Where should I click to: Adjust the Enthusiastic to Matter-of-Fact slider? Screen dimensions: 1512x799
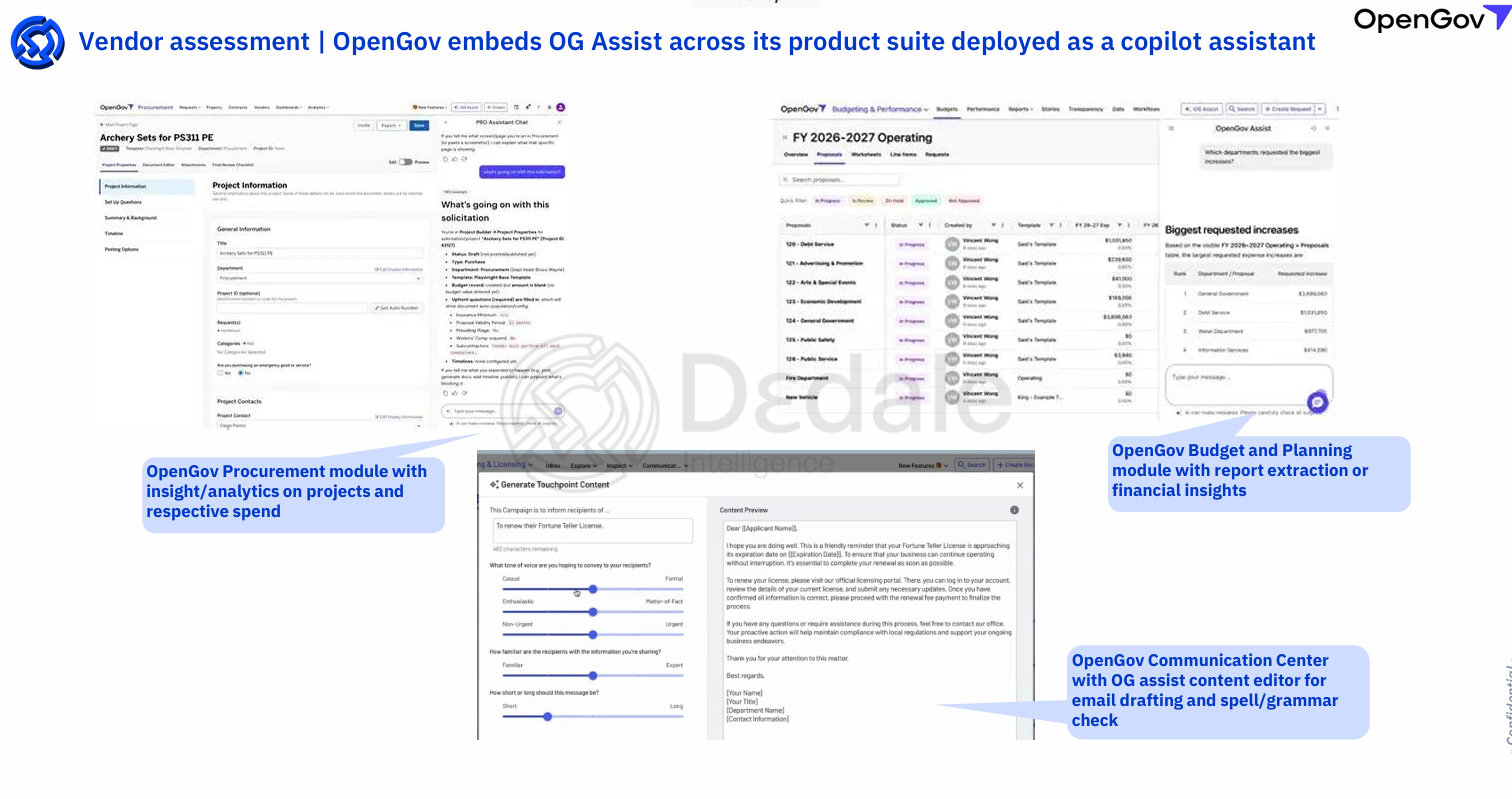coord(593,612)
